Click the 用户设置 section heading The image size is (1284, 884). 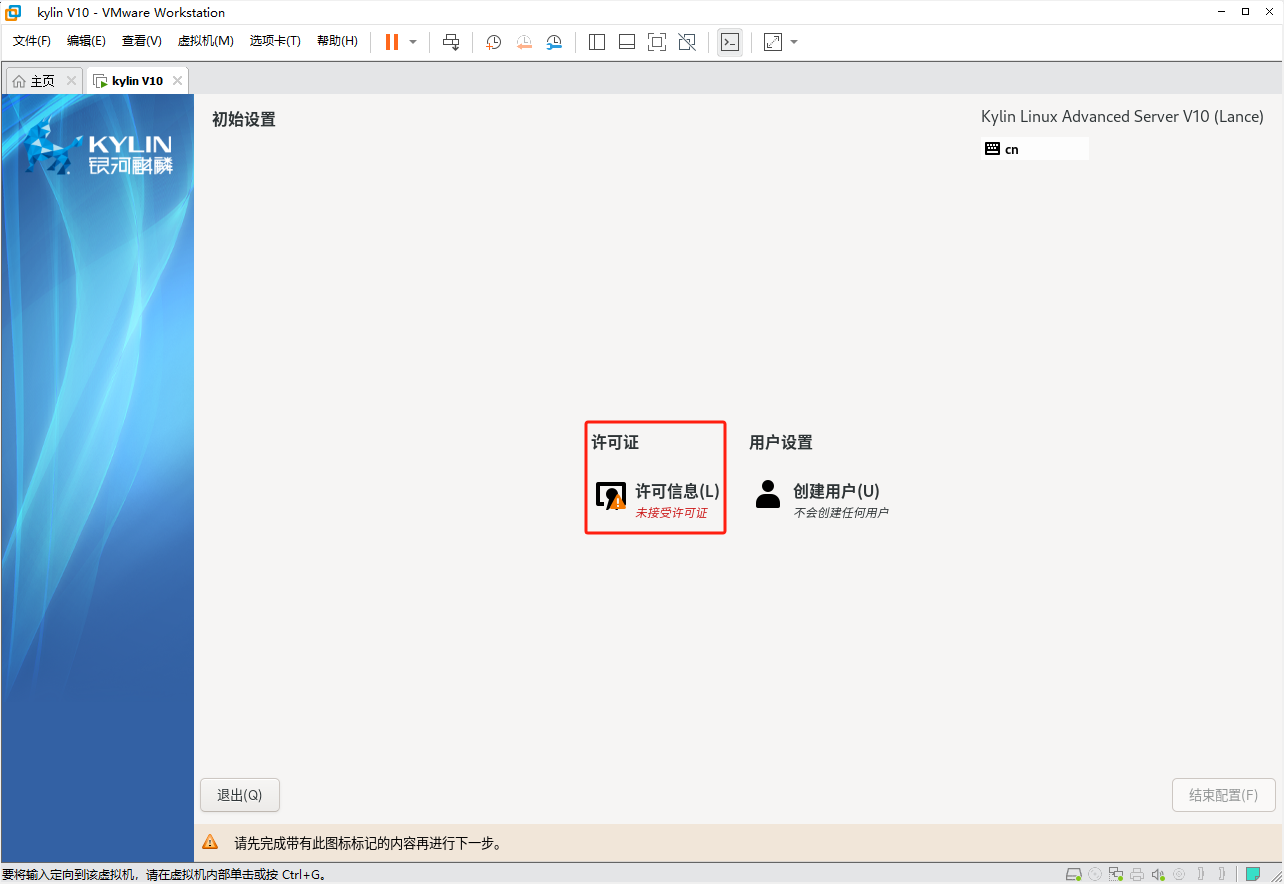781,442
